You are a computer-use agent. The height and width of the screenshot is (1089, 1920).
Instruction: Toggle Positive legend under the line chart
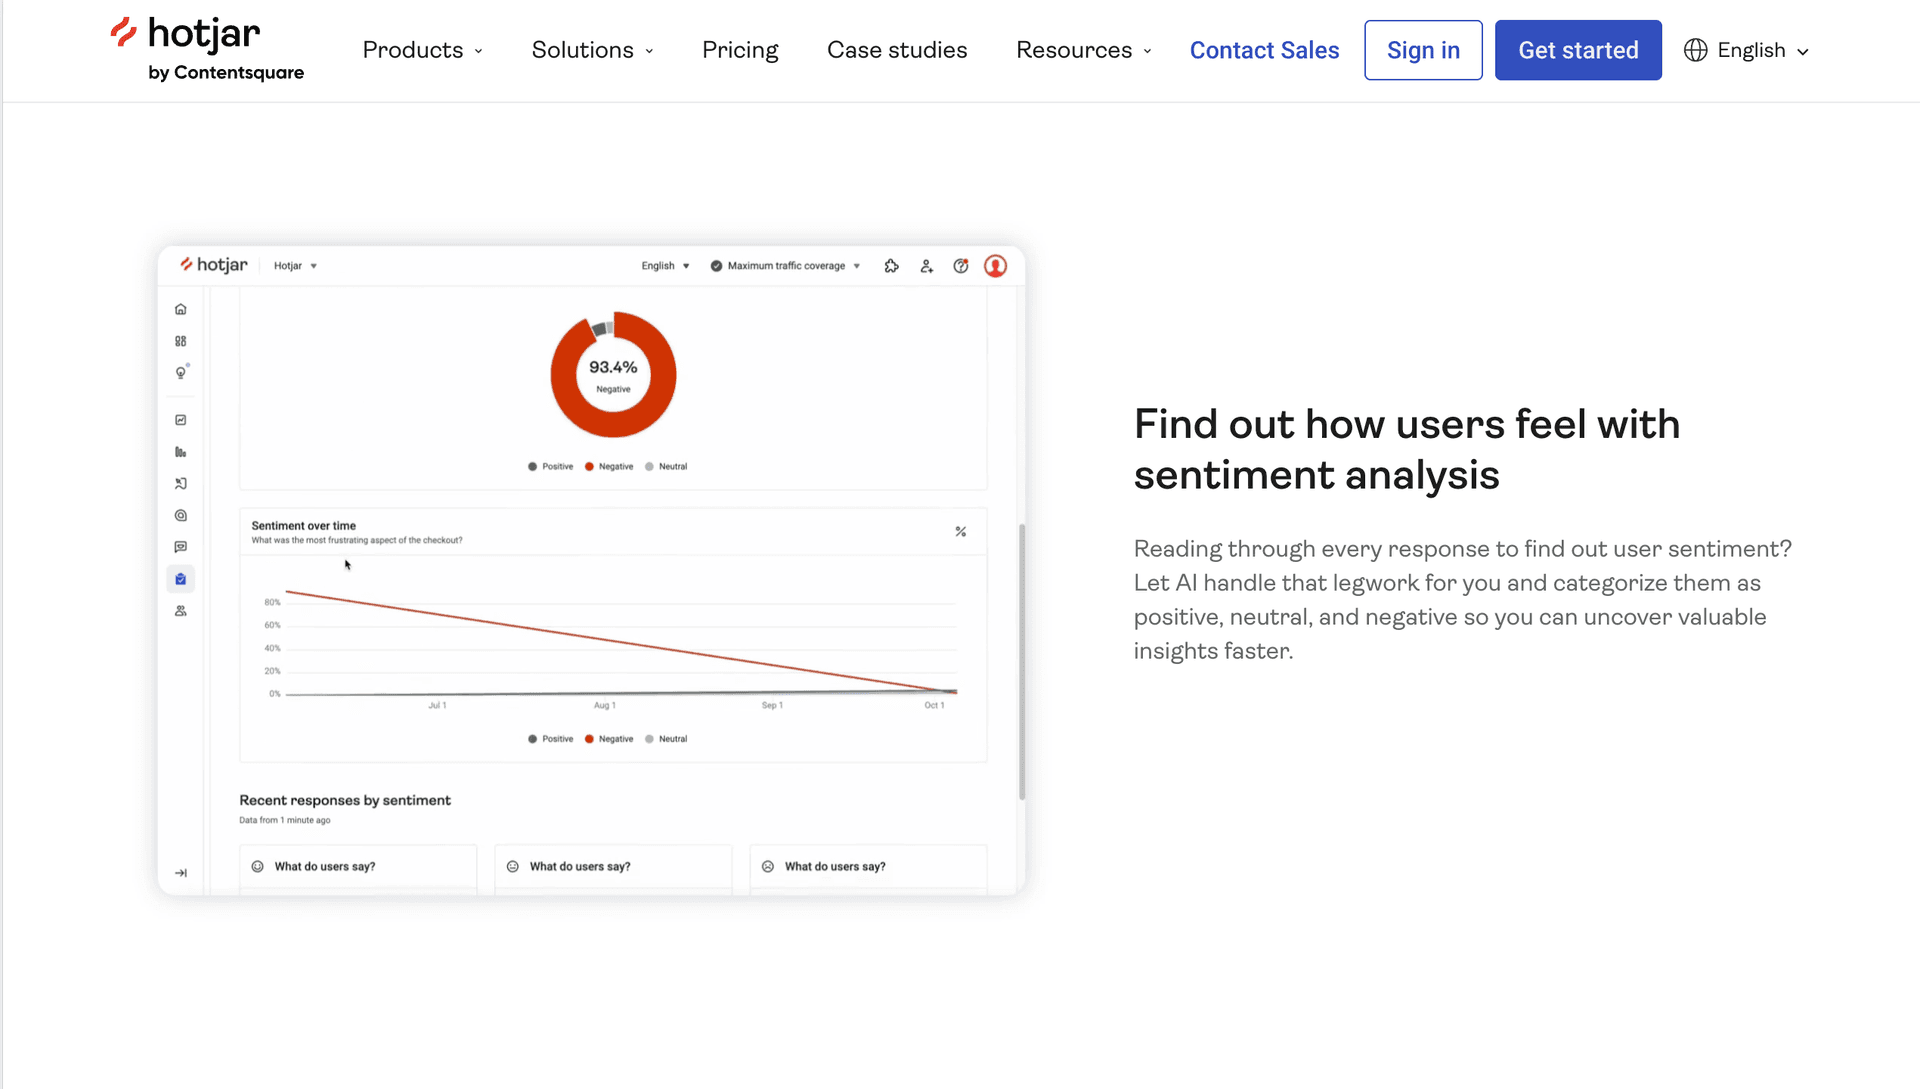(x=551, y=739)
